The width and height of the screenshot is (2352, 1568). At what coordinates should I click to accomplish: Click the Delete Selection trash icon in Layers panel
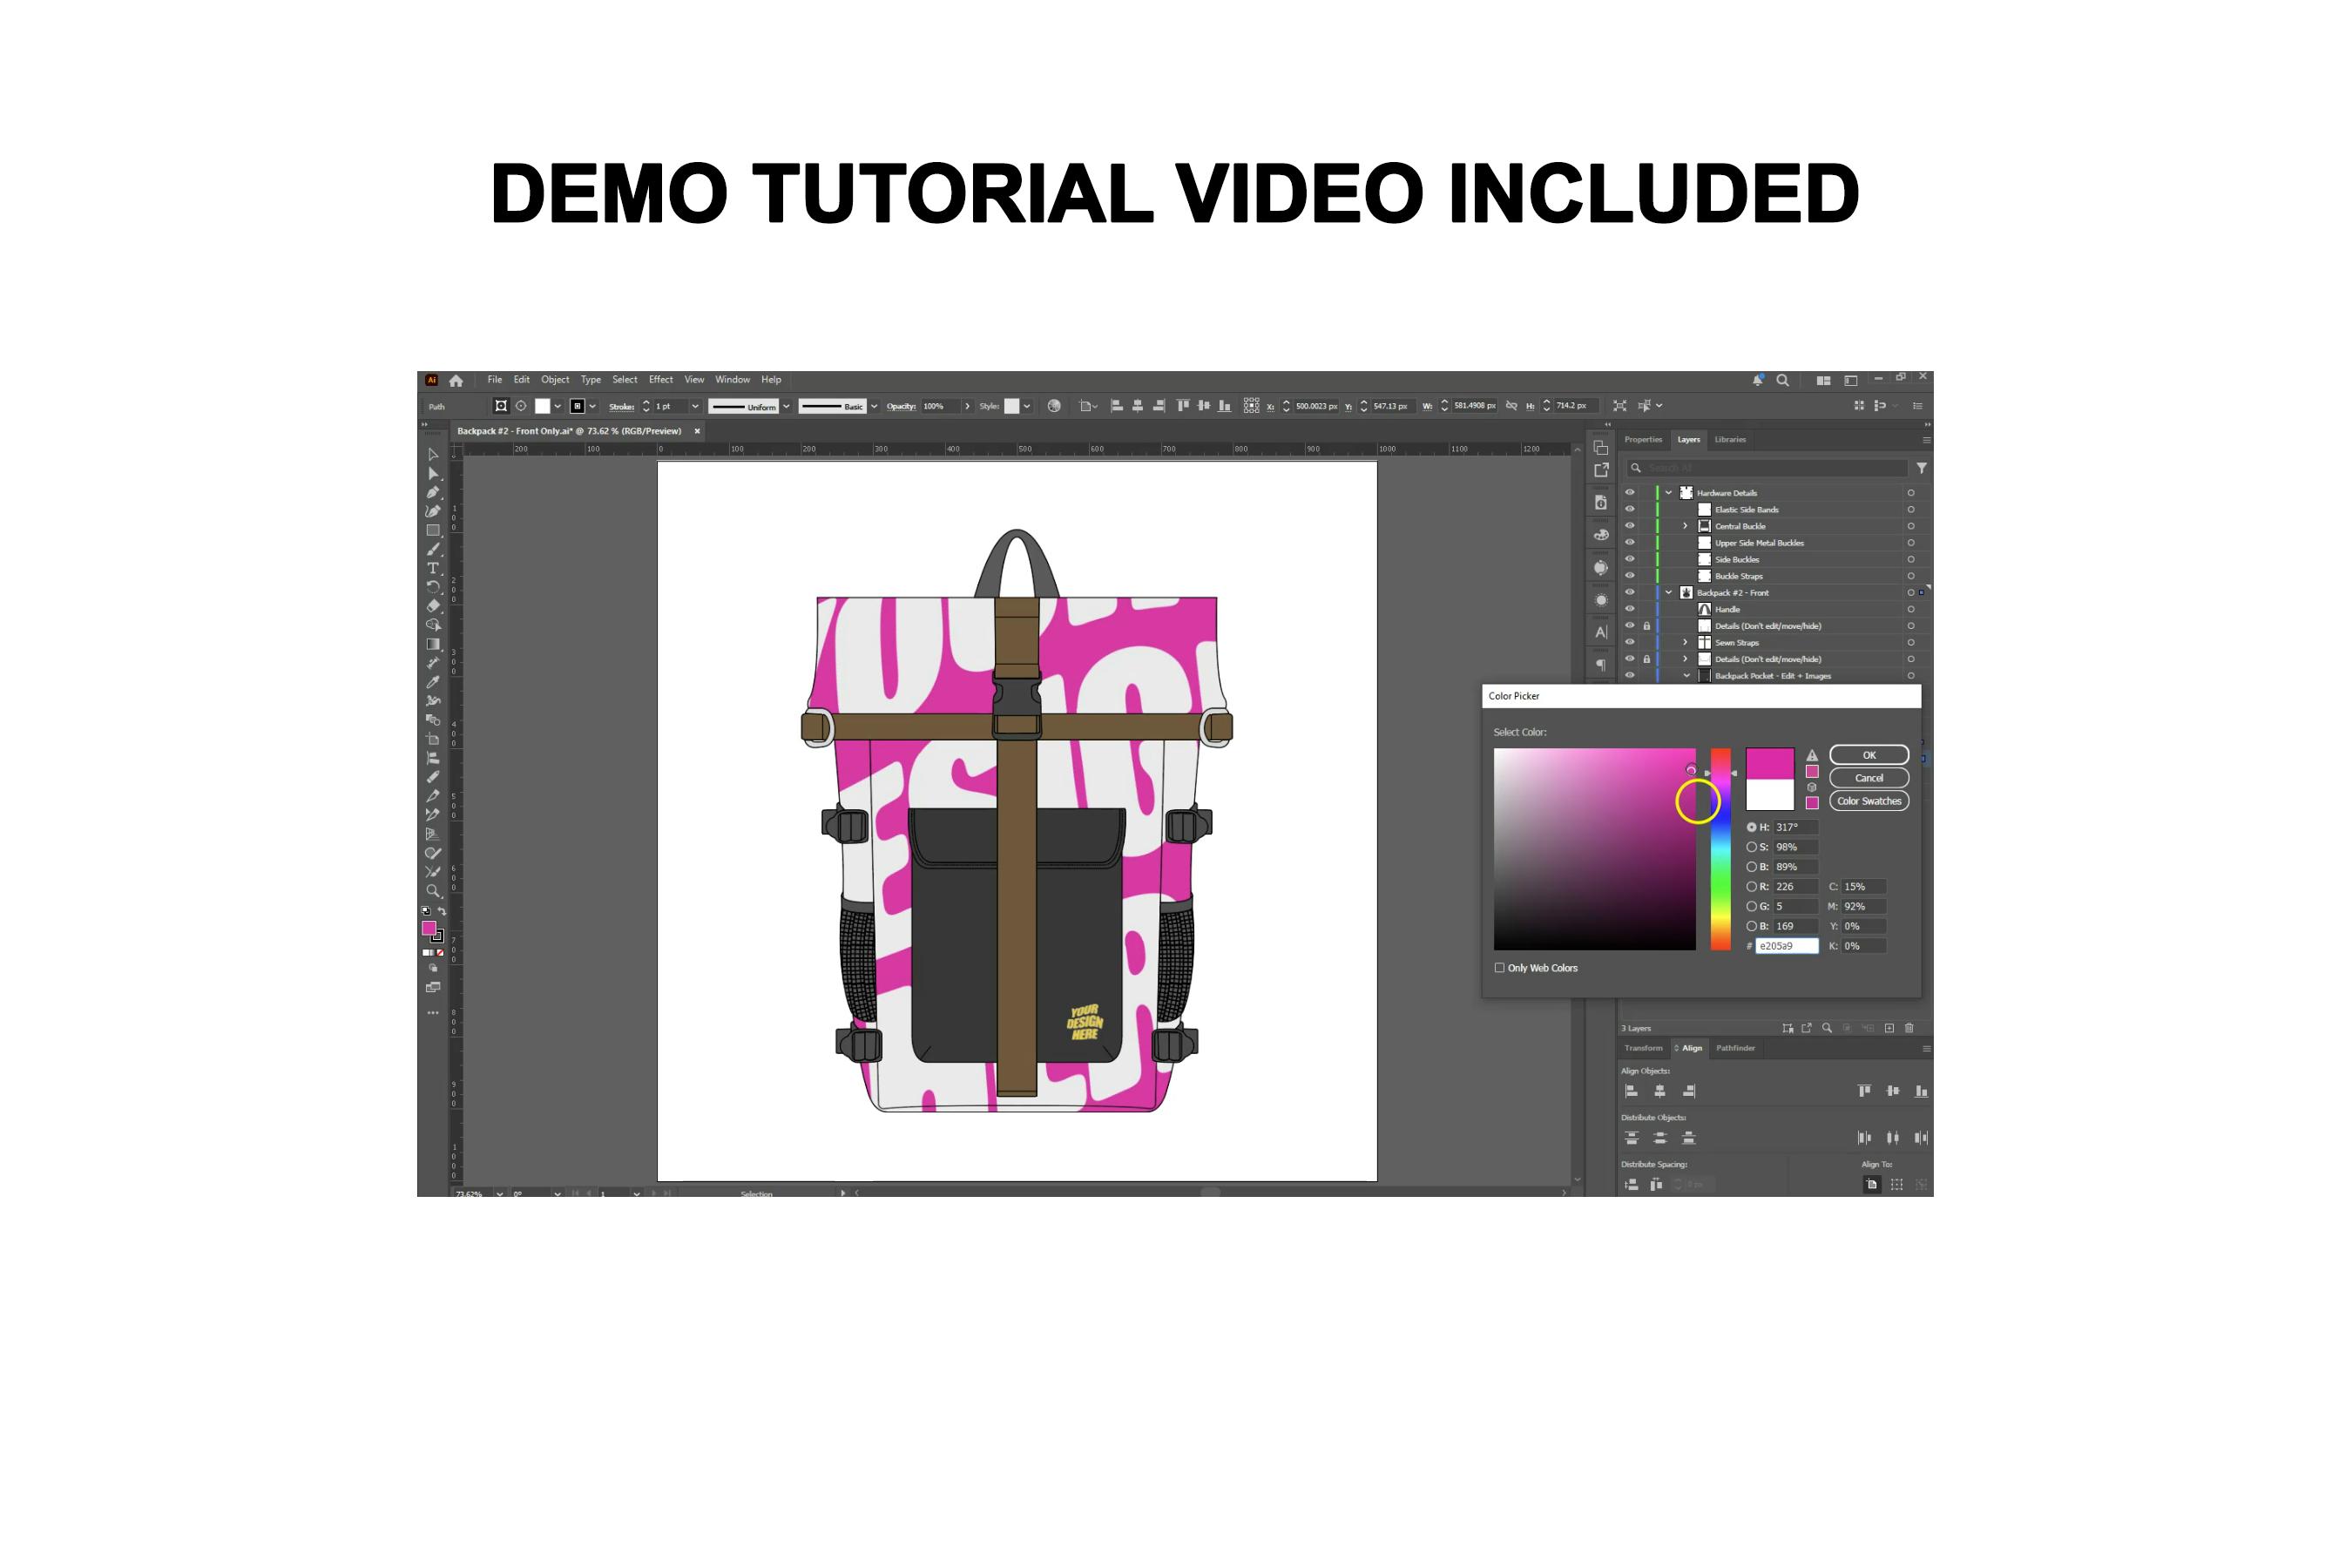(1909, 1028)
